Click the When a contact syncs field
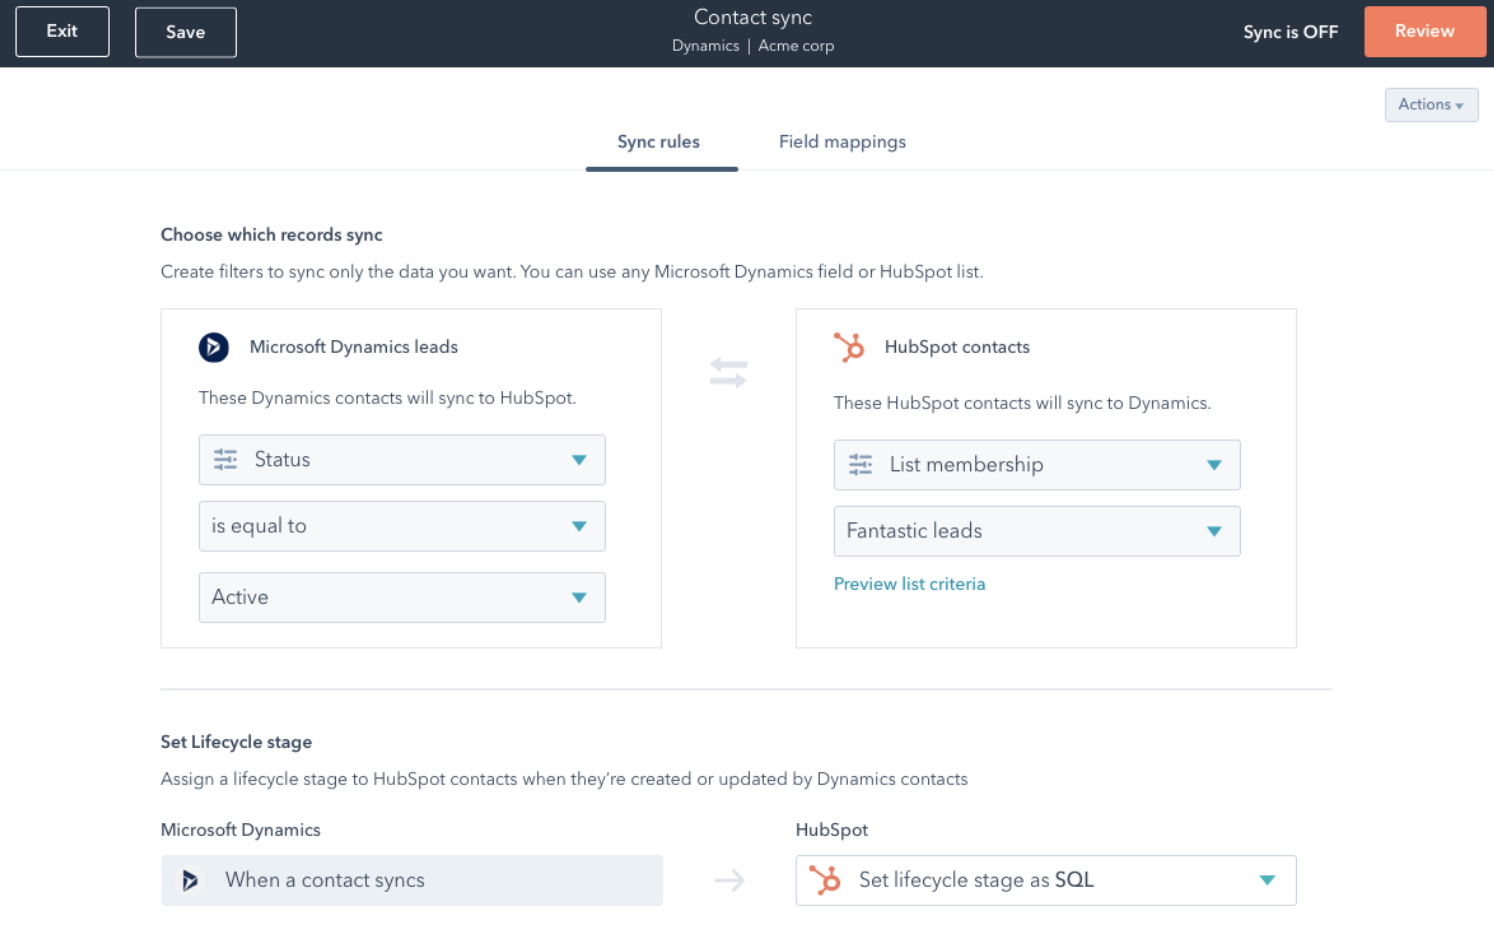 point(412,880)
